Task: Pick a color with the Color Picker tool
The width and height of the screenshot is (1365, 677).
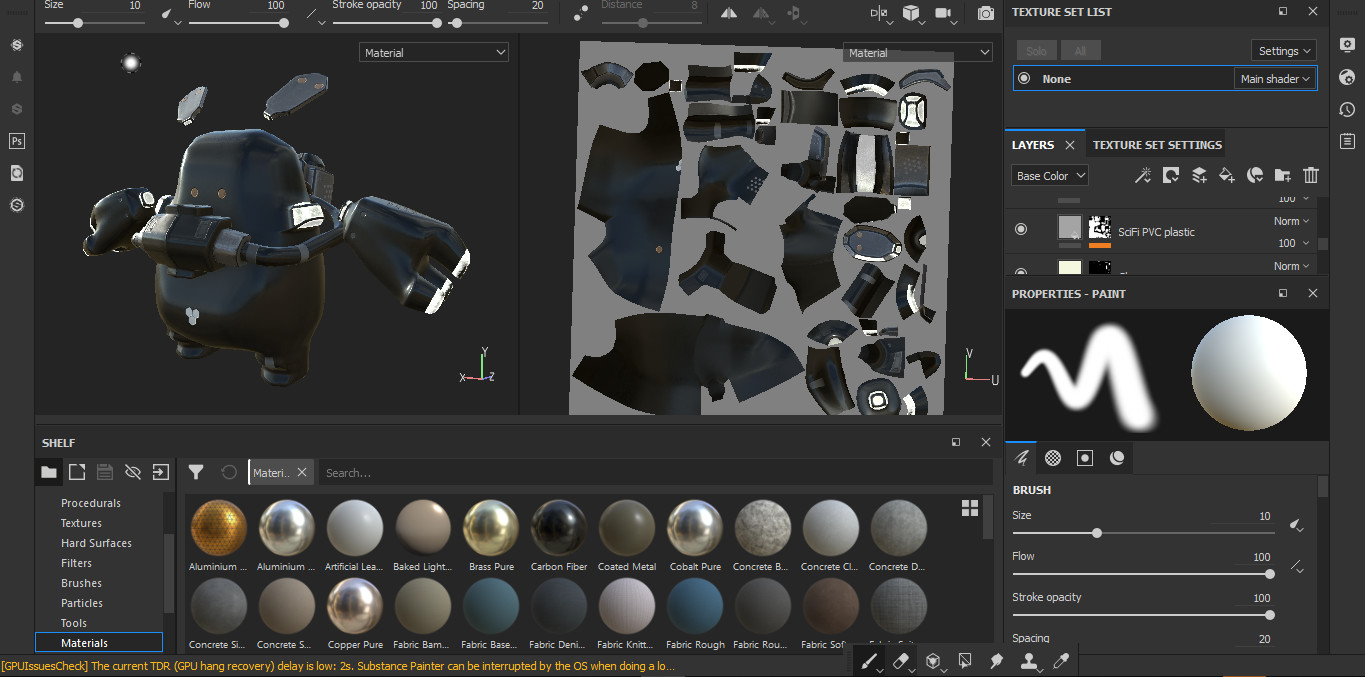Action: [1061, 660]
